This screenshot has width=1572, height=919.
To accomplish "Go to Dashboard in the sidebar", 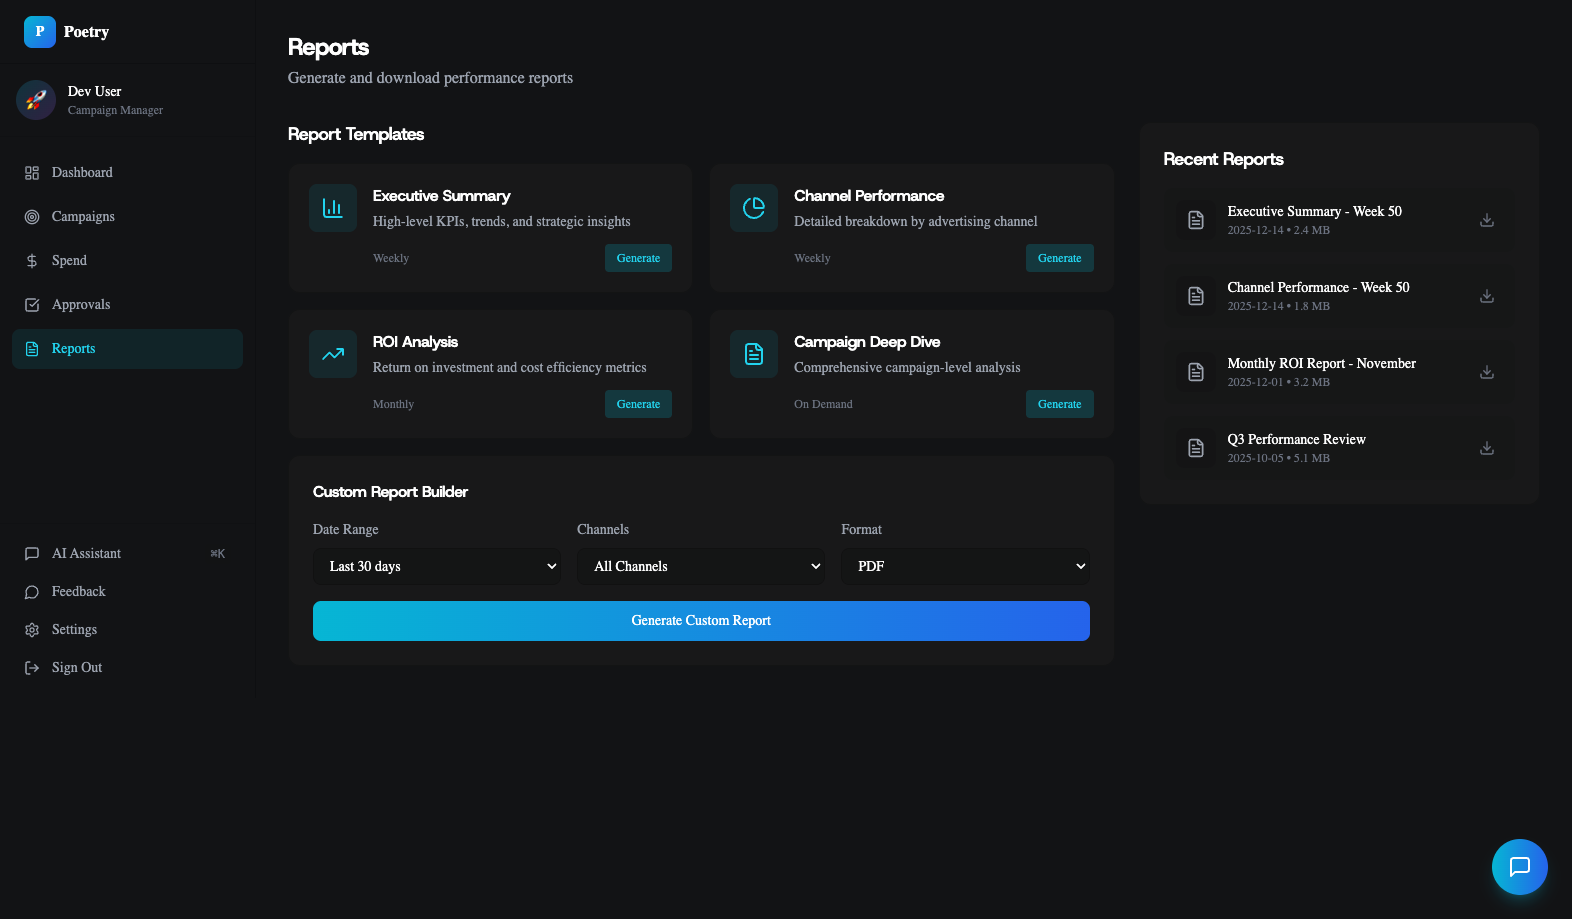I will click(82, 173).
